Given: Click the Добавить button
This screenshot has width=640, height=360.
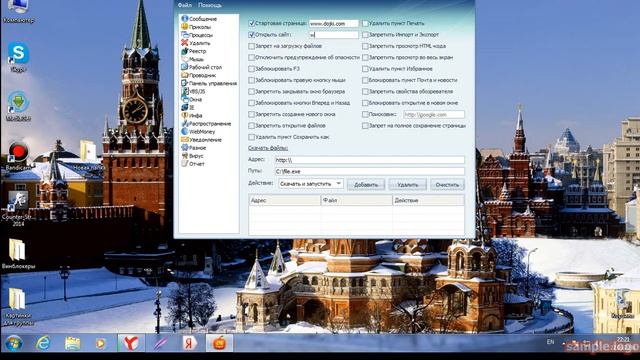Looking at the screenshot, I should pos(366,184).
